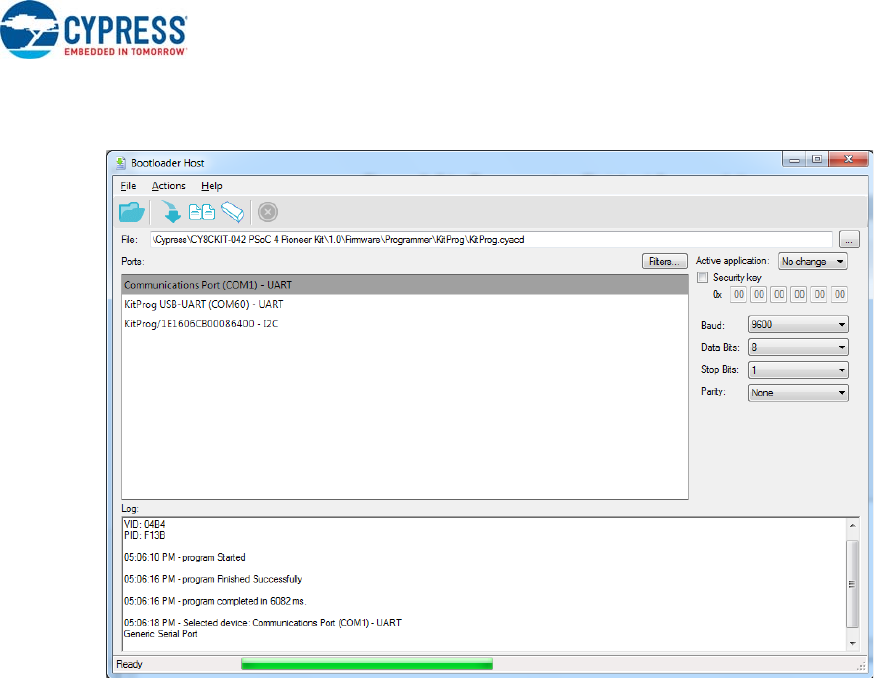Open the File menu

(128, 186)
